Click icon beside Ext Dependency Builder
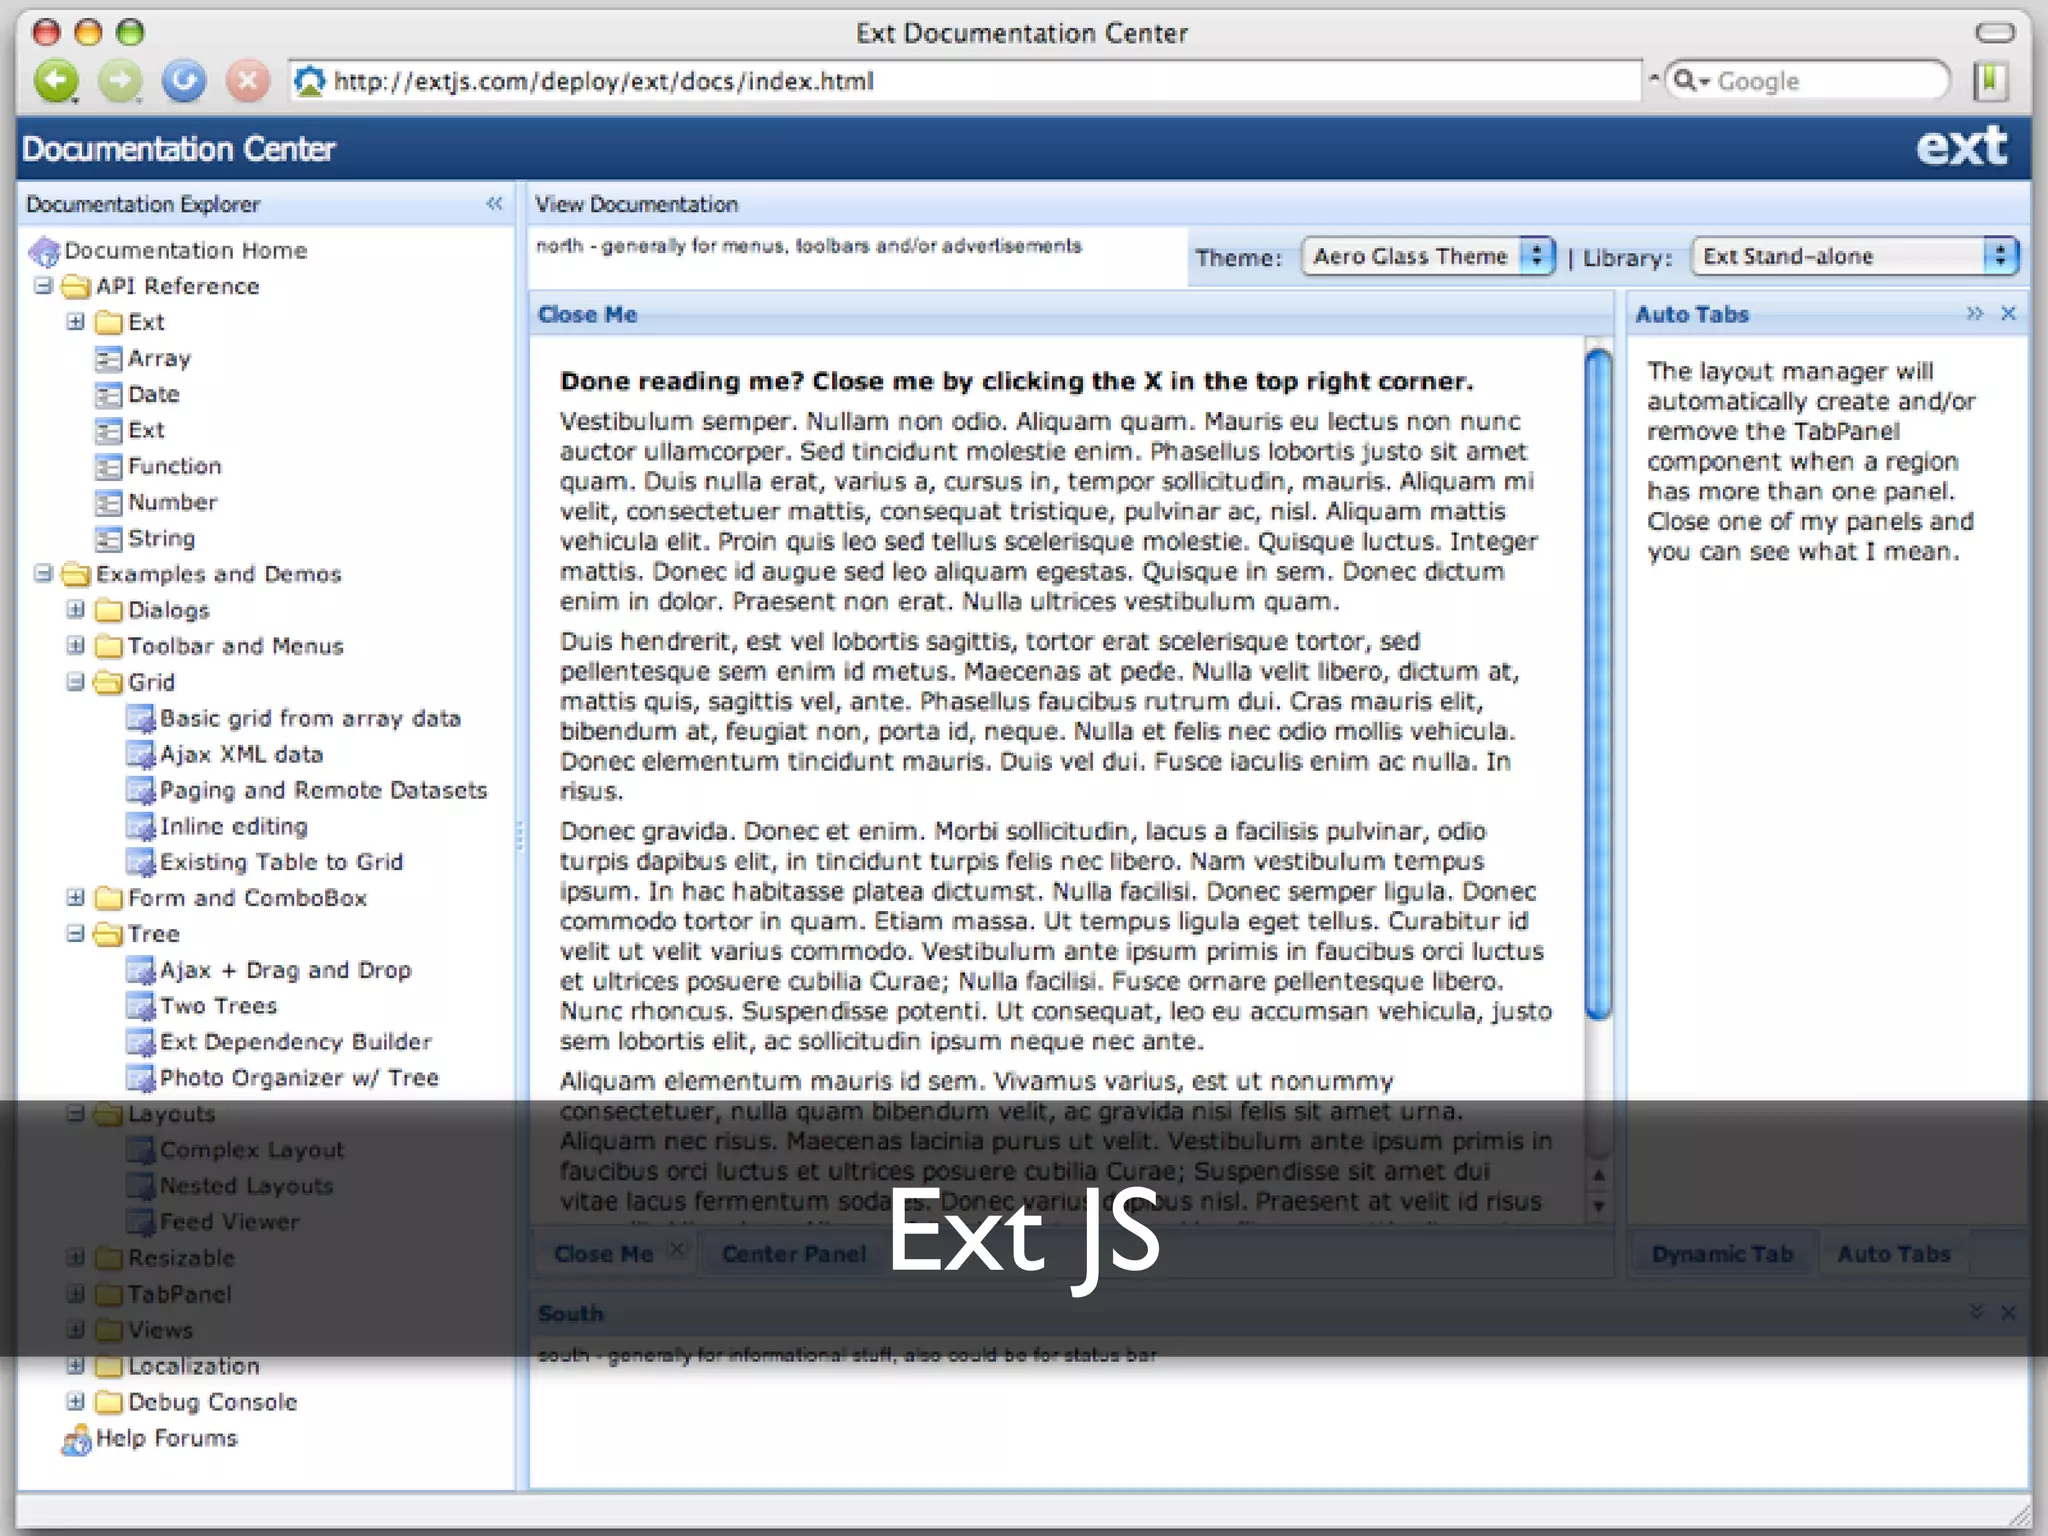The width and height of the screenshot is (2048, 1536). pyautogui.click(x=140, y=1042)
